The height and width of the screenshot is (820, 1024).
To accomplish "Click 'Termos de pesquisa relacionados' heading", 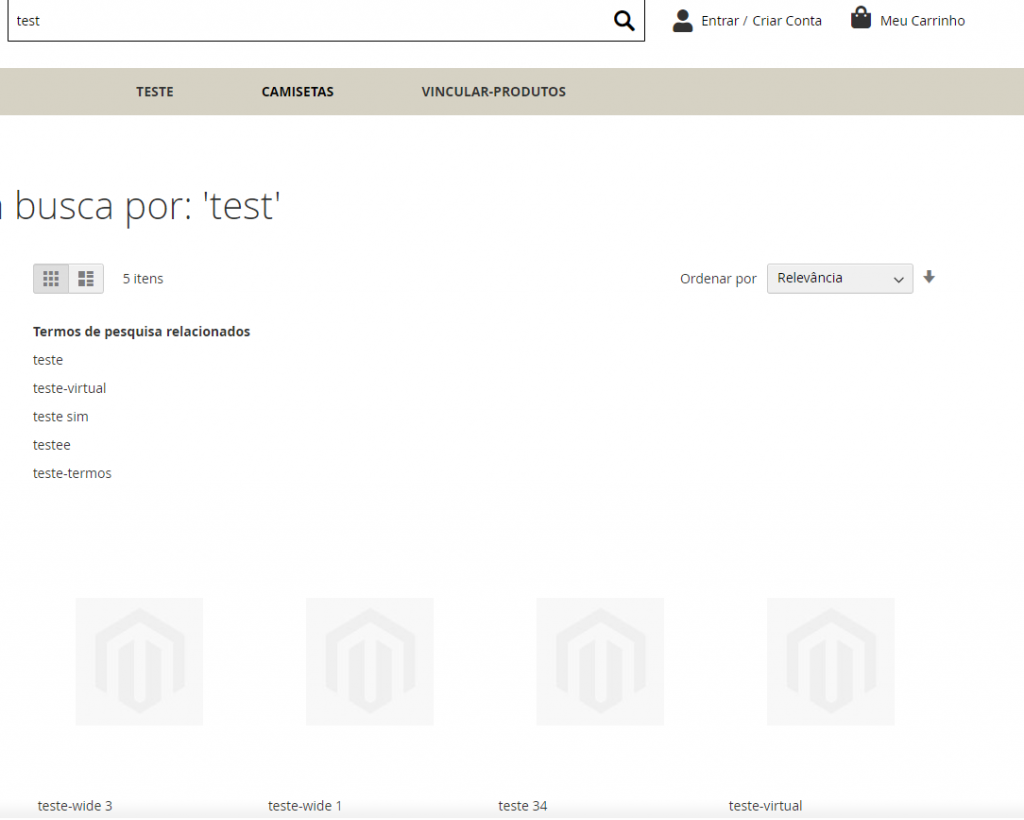I will tap(142, 332).
